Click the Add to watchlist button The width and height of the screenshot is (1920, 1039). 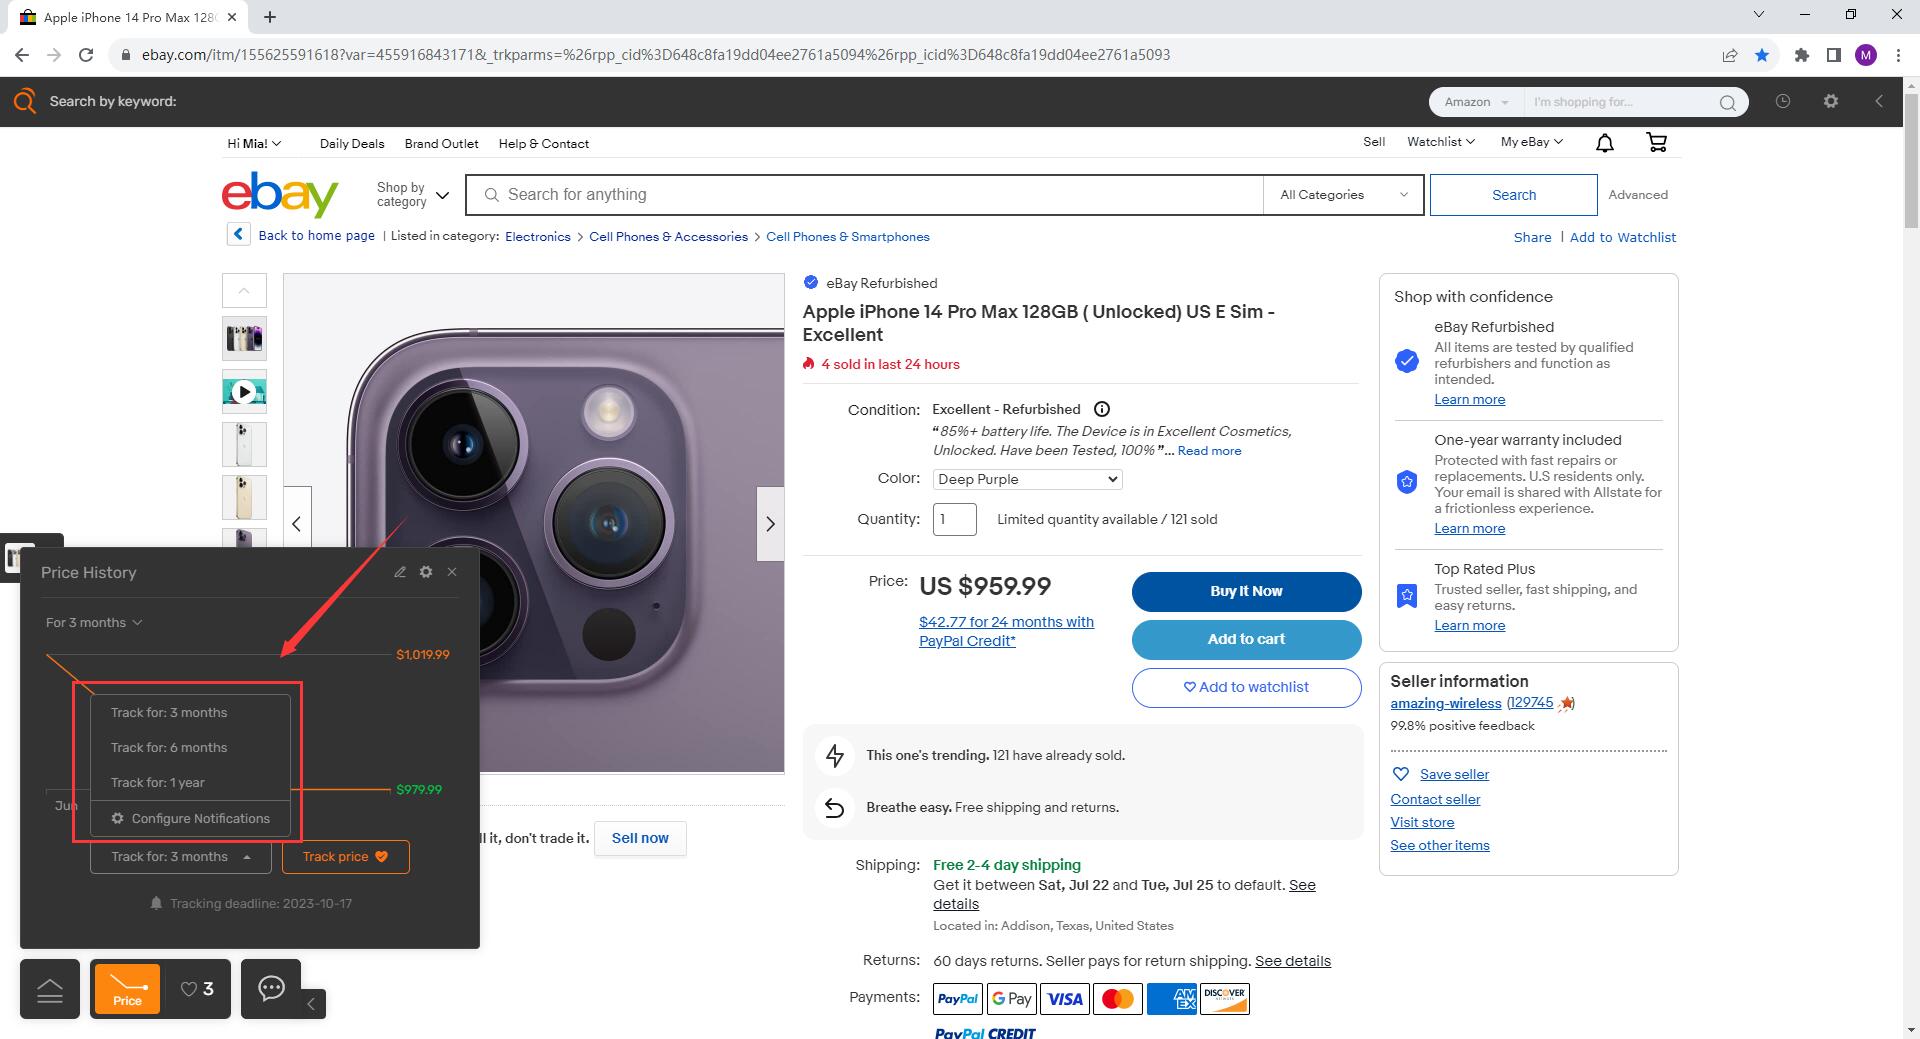coord(1246,687)
